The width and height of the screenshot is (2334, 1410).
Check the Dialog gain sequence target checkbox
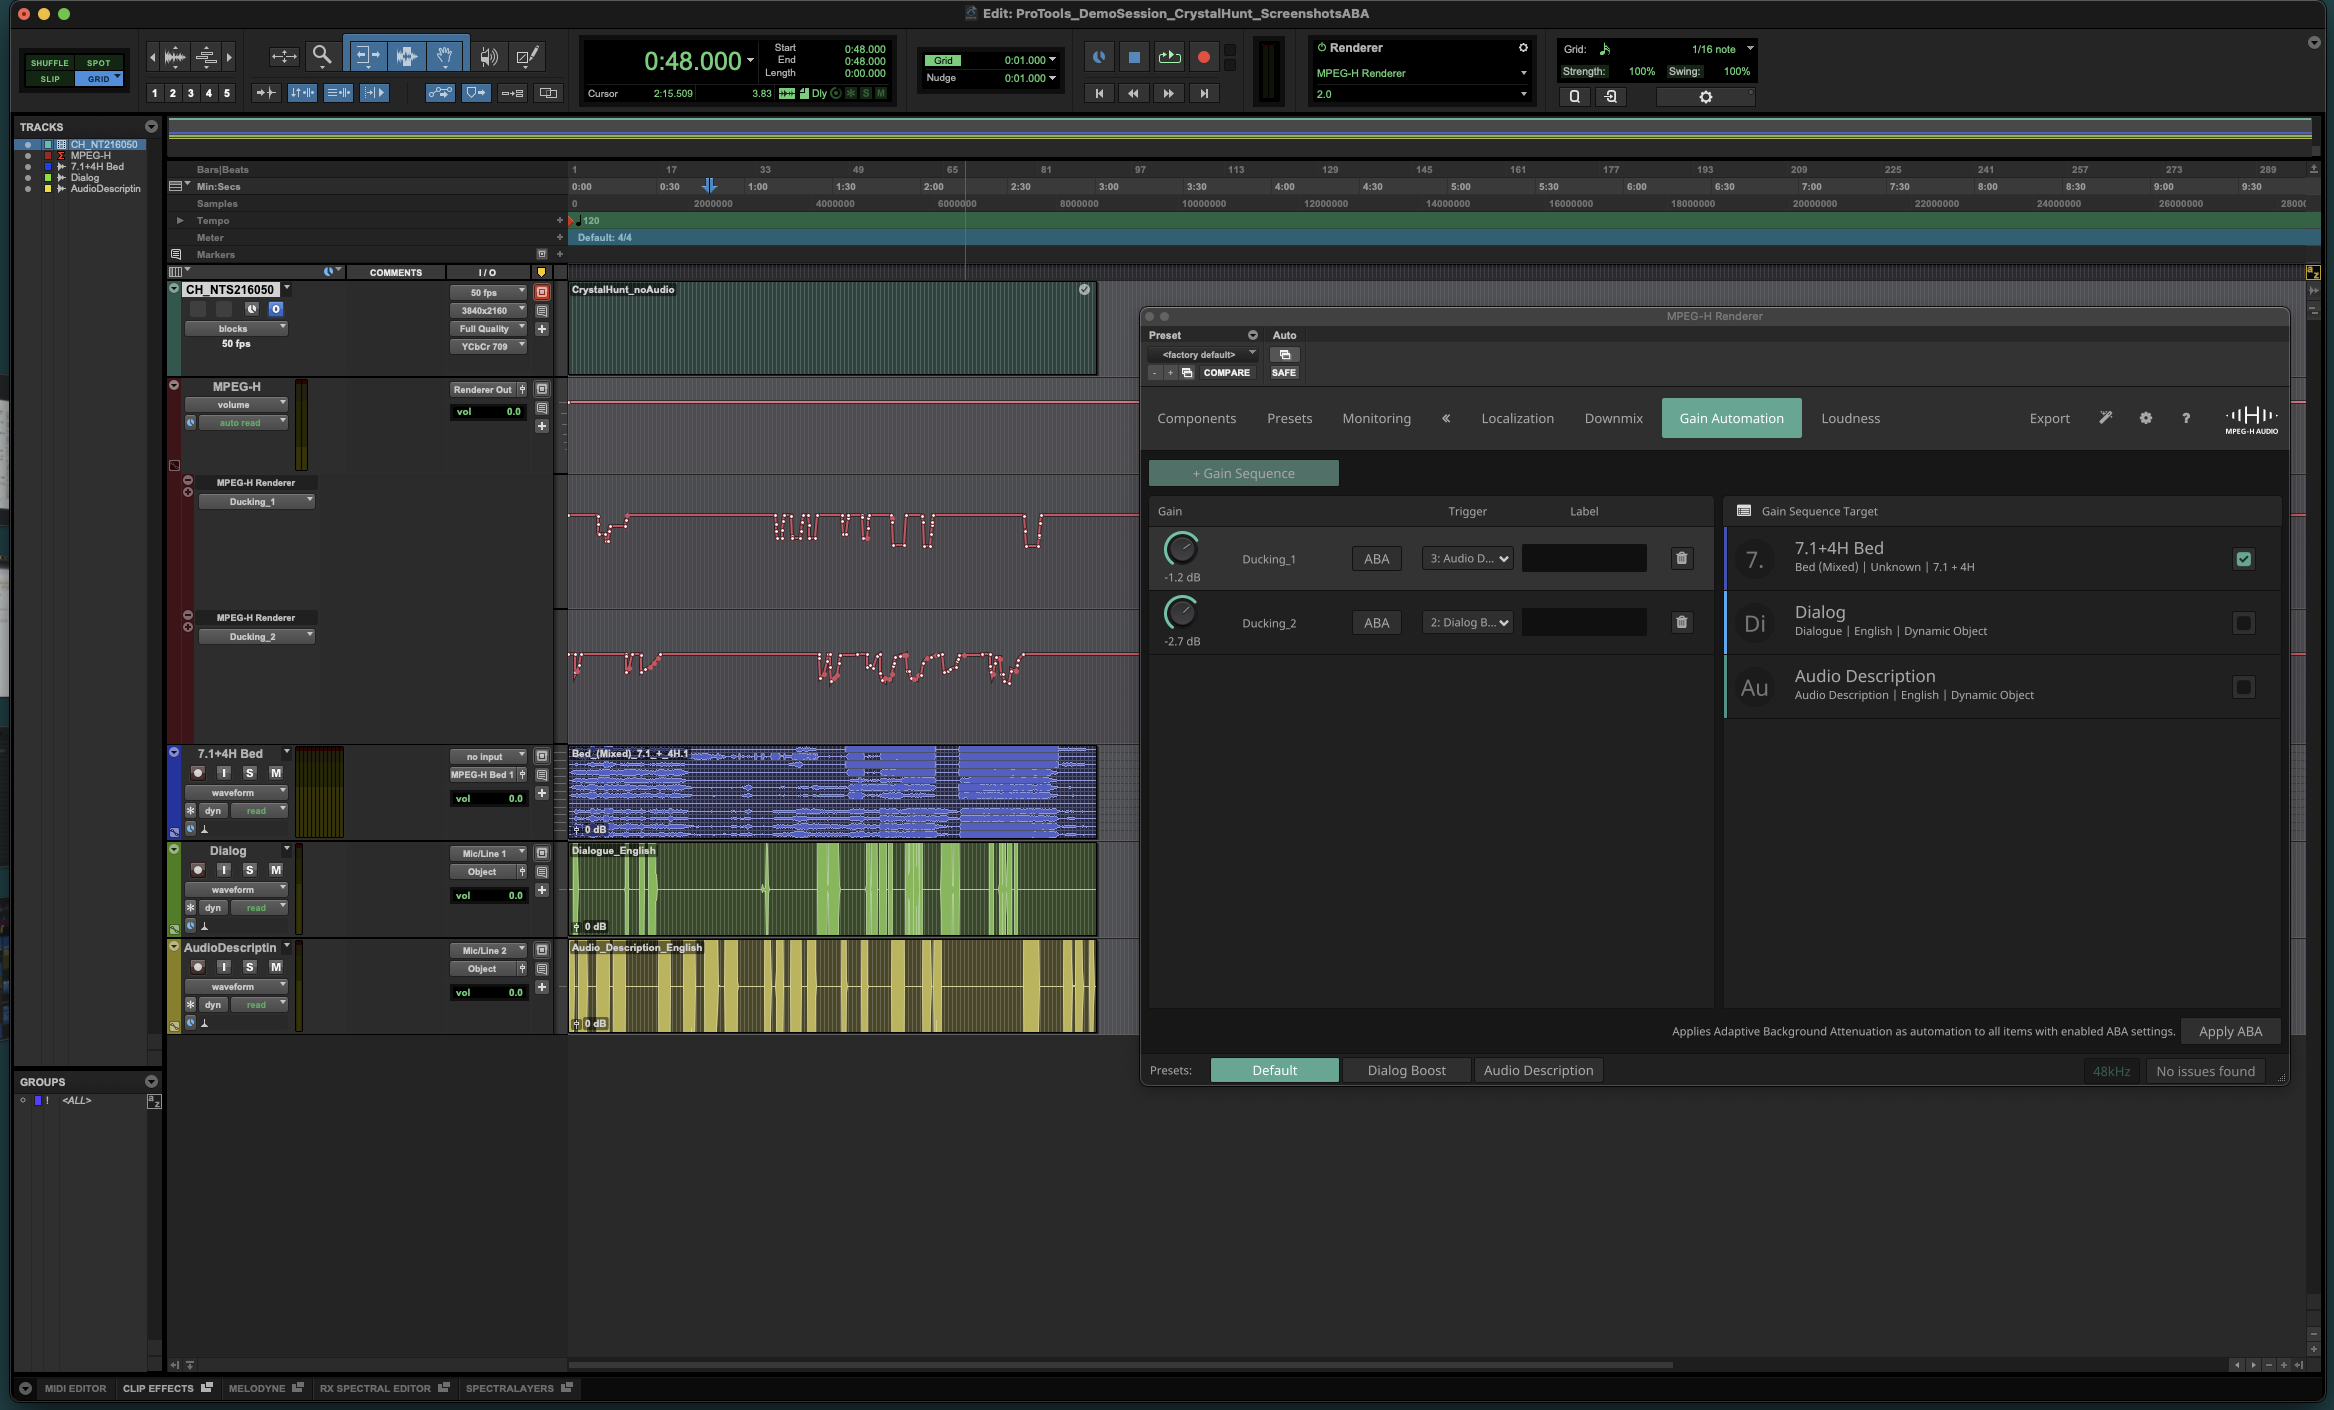pyautogui.click(x=2244, y=623)
